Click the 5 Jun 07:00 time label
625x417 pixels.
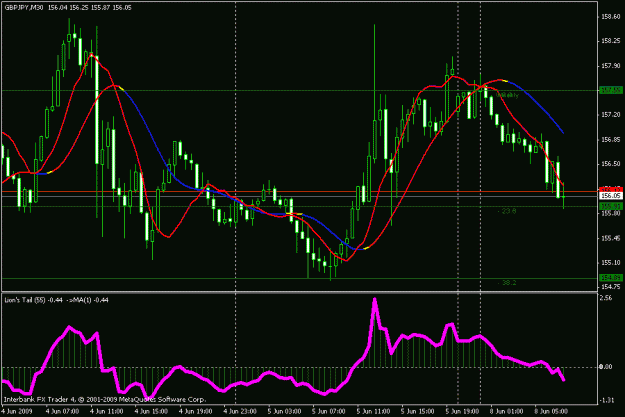pos(329,411)
